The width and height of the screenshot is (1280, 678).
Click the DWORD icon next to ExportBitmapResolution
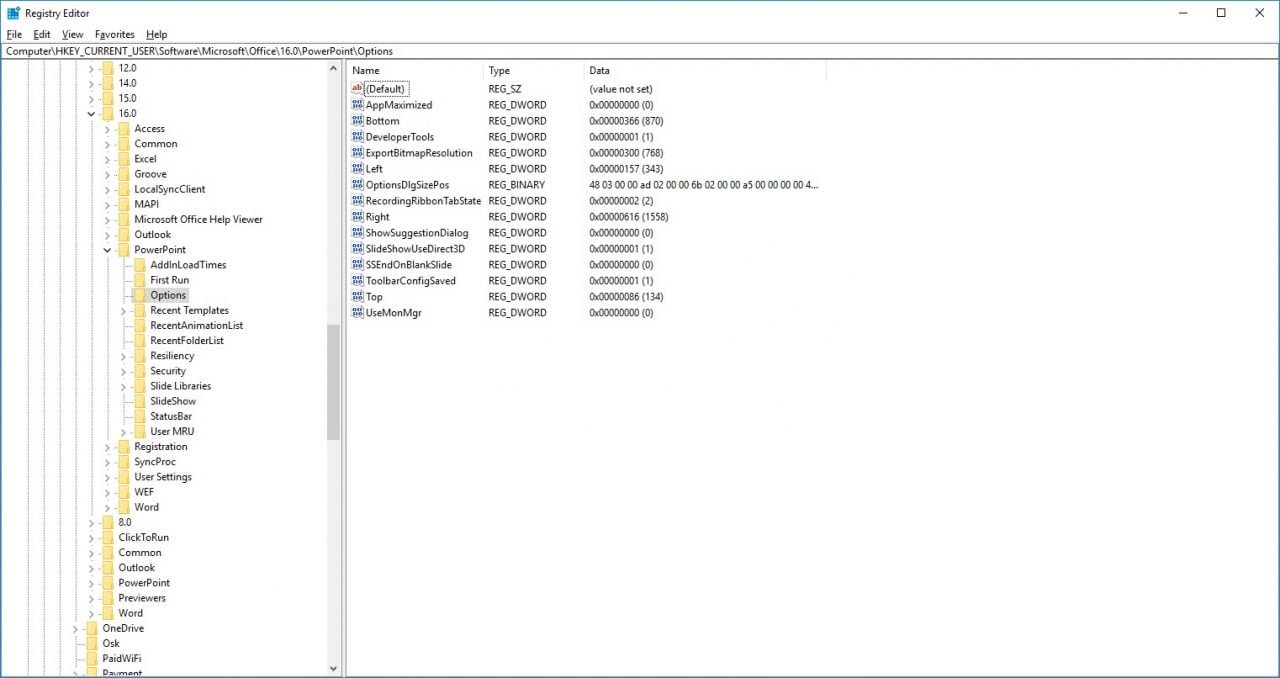[x=357, y=153]
